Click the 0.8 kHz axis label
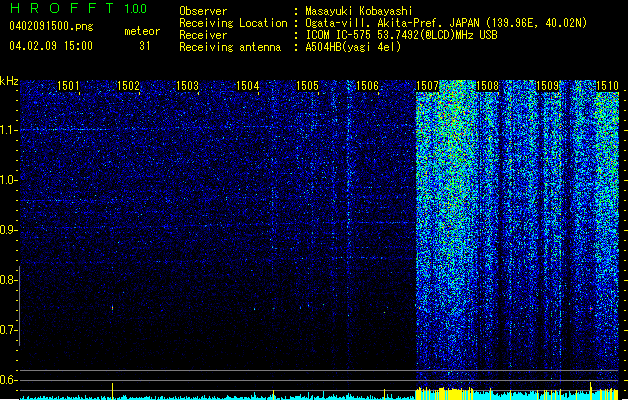The image size is (629, 400). point(8,280)
